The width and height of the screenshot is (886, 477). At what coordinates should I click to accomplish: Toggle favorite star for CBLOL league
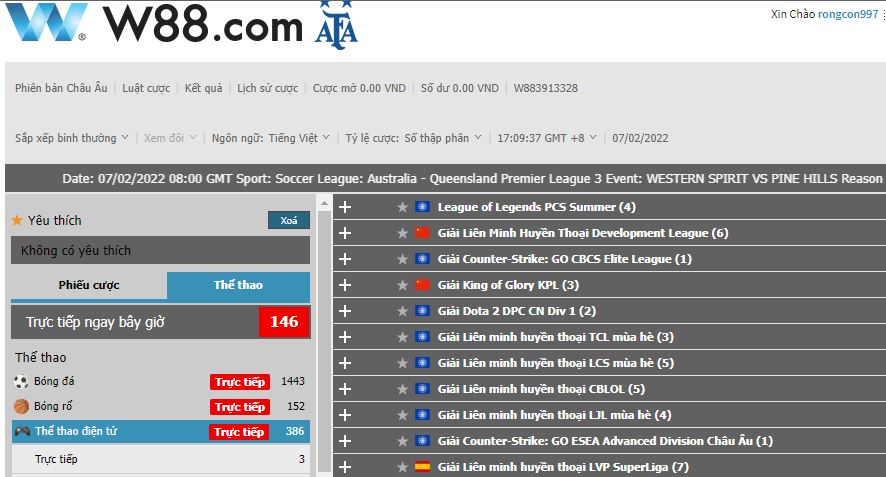tap(402, 389)
